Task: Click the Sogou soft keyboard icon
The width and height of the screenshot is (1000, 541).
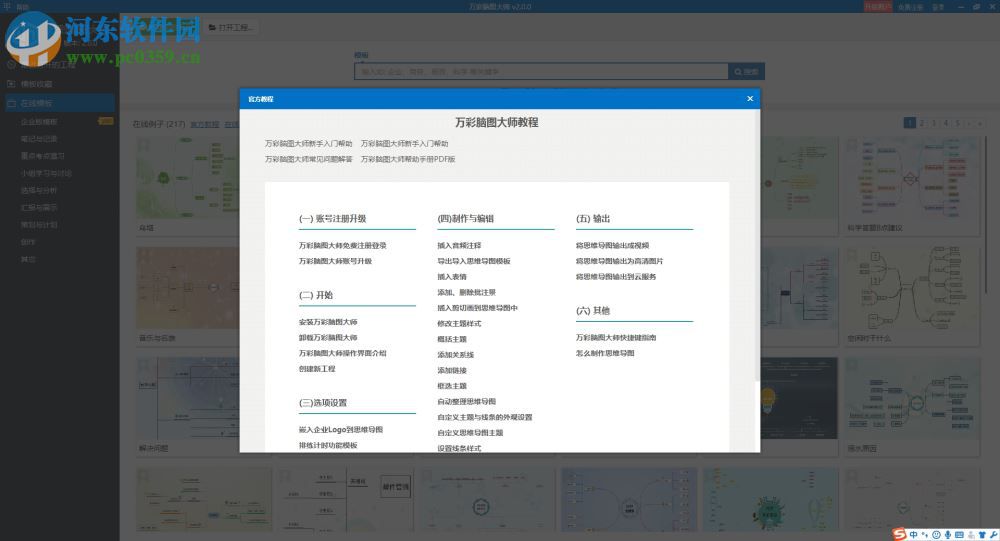Action: point(959,535)
